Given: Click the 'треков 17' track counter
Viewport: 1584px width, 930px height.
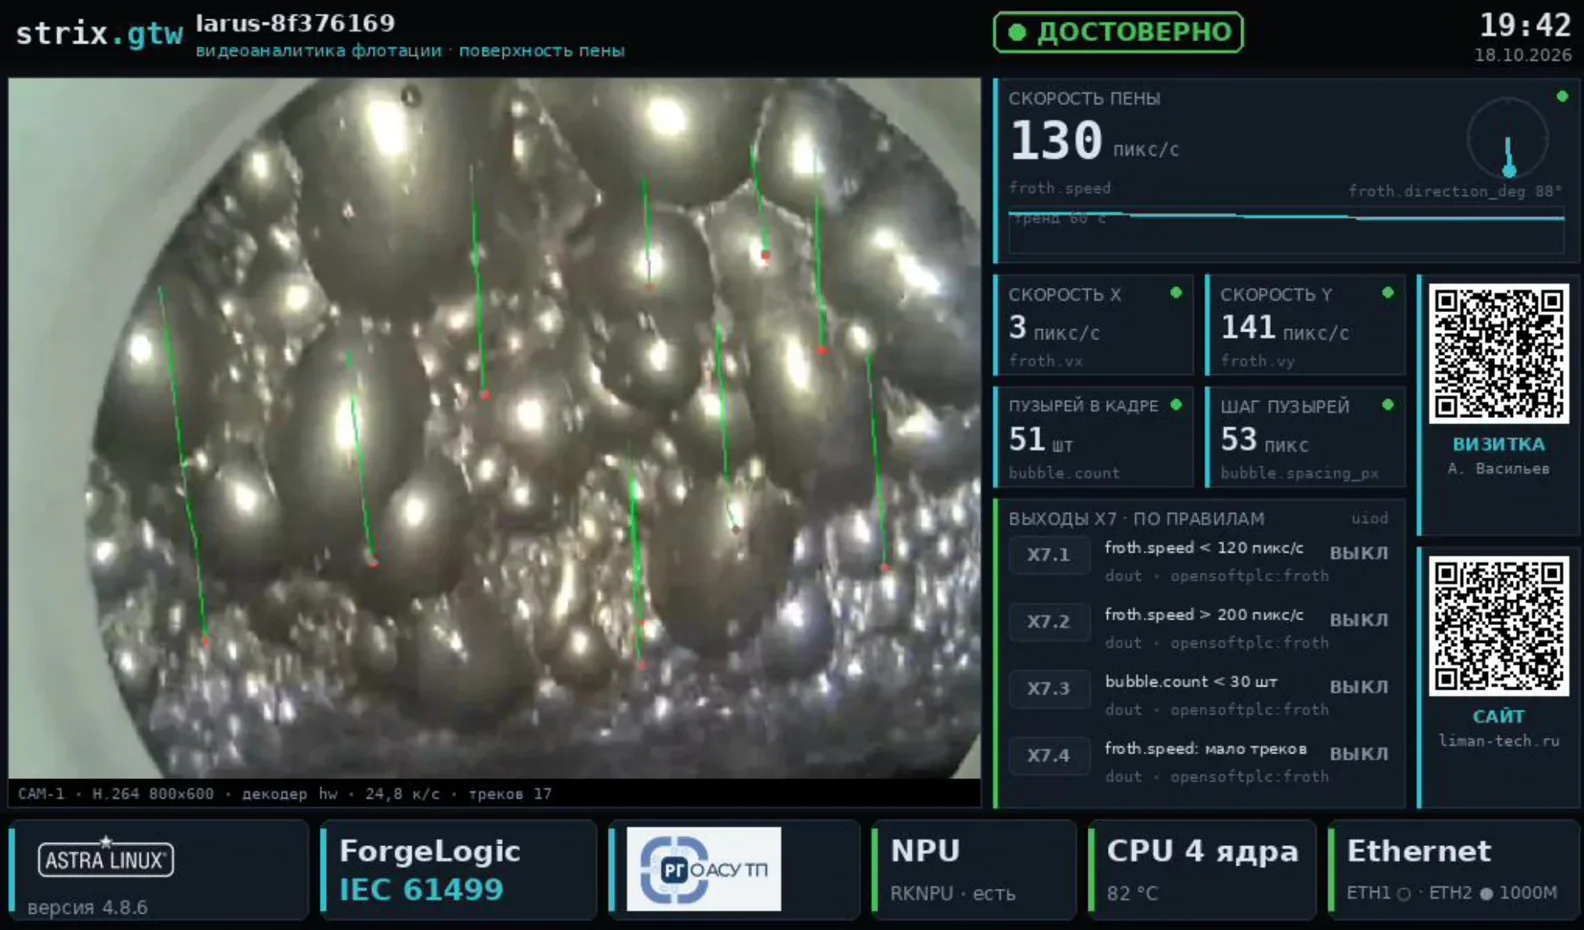Looking at the screenshot, I should coord(510,794).
